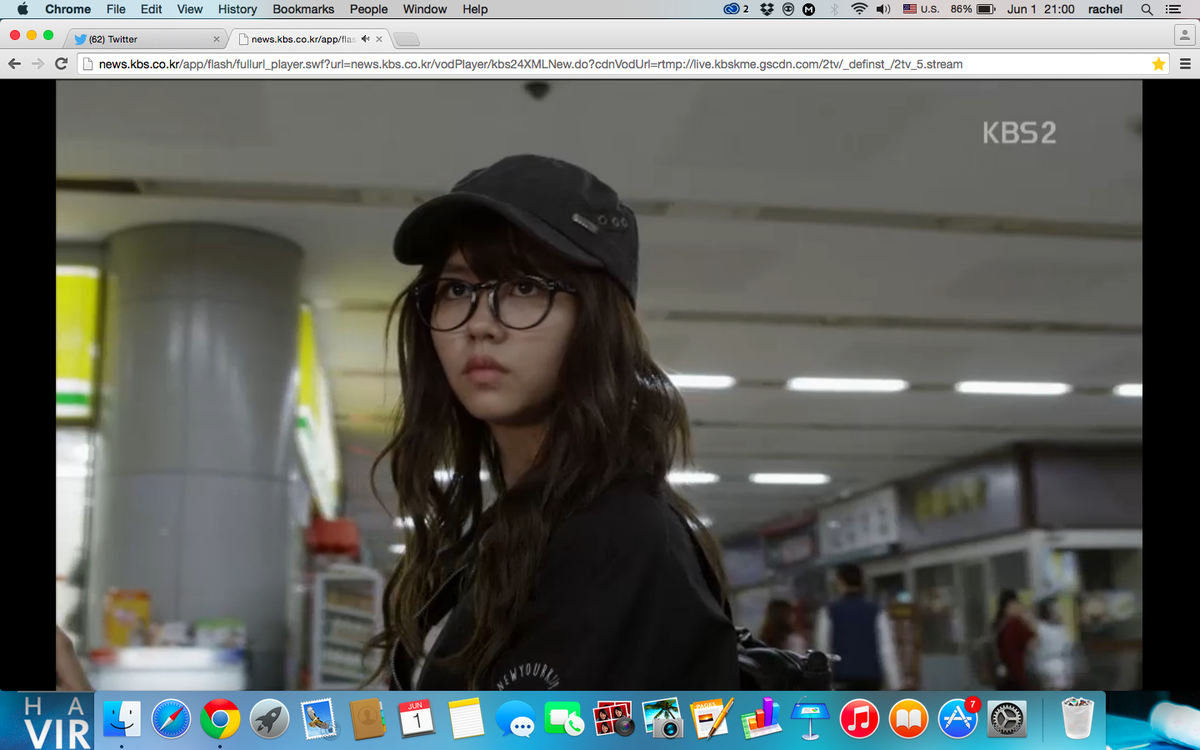This screenshot has width=1200, height=750.
Task: Bookmark this page with the star icon
Action: pos(1158,64)
